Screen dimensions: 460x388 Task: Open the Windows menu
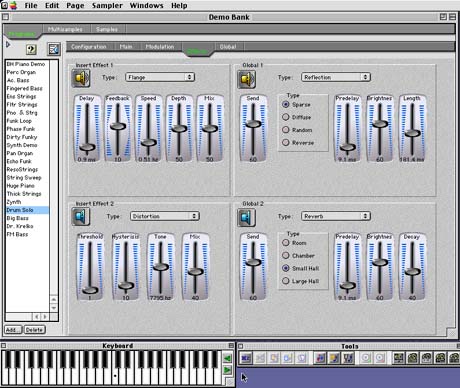[146, 5]
